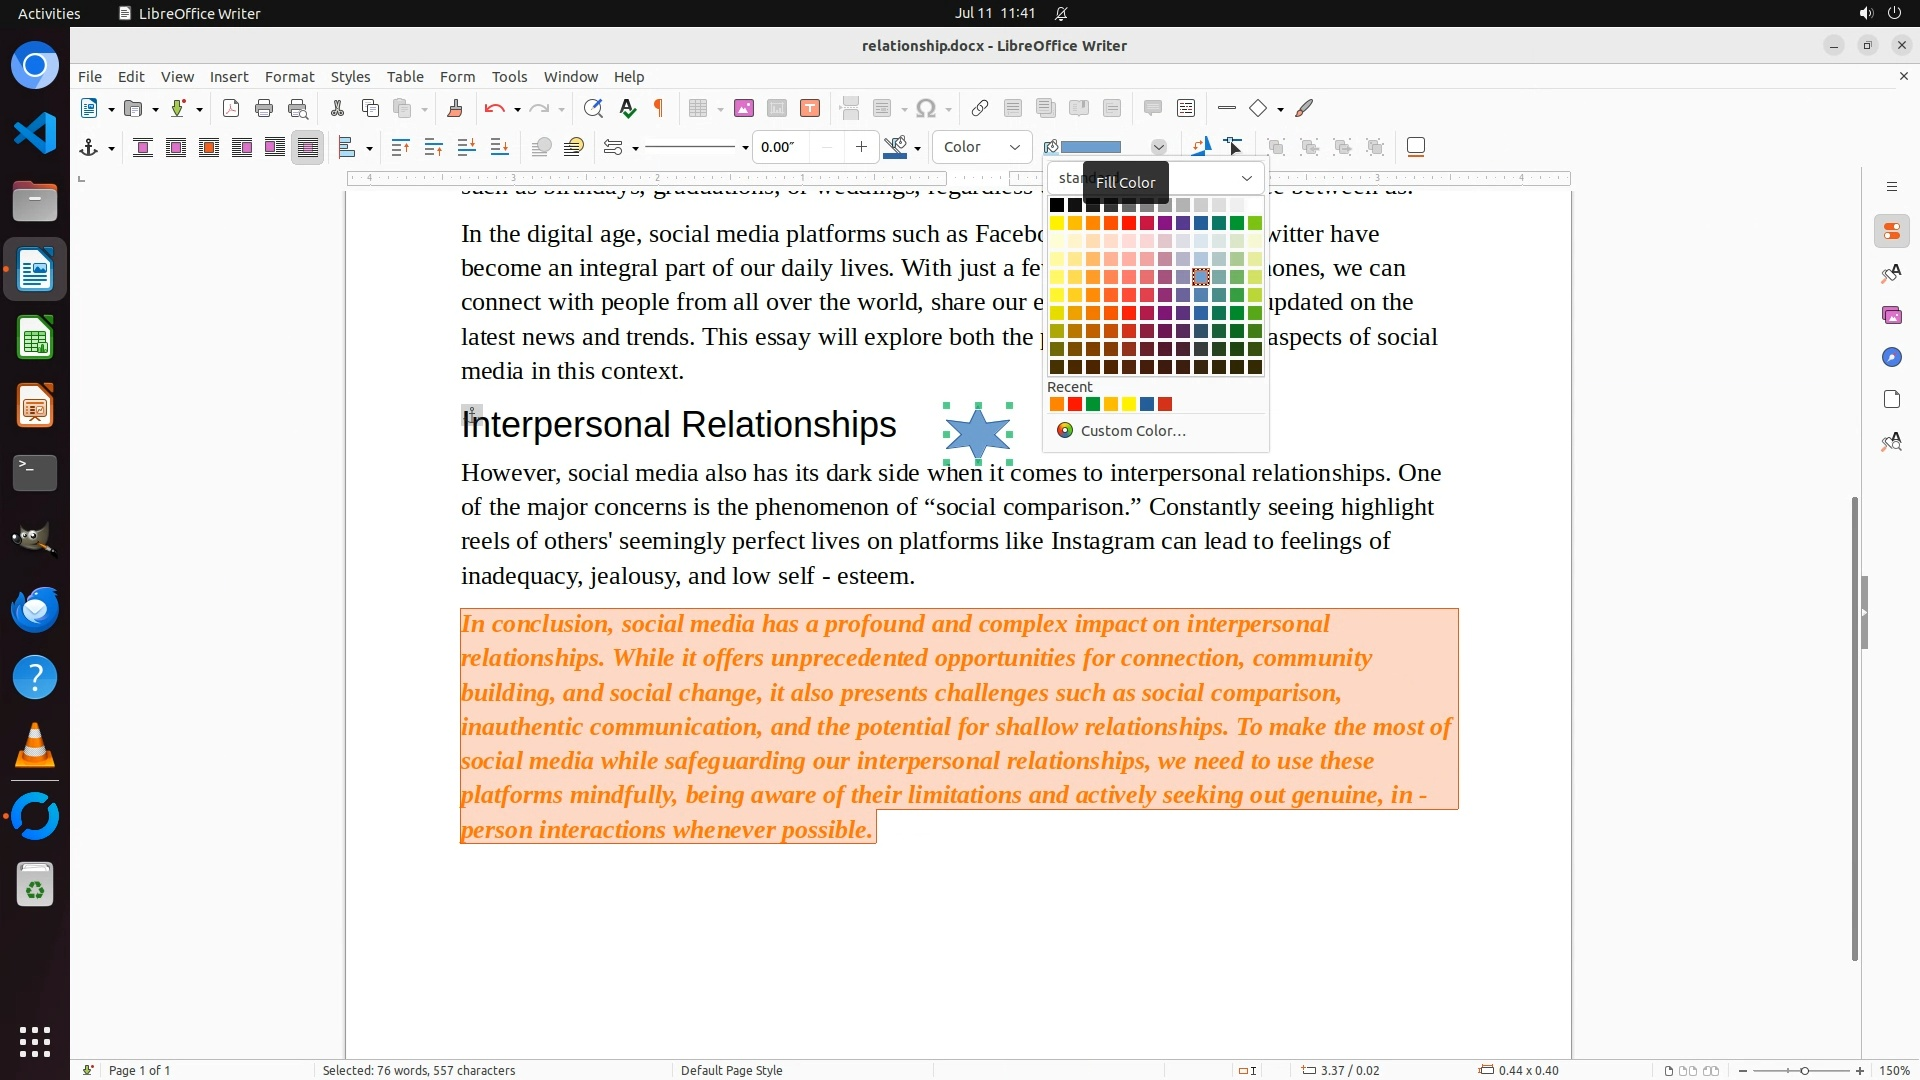Click the Insert Special Character omega icon
The width and height of the screenshot is (1920, 1080).
tap(926, 108)
